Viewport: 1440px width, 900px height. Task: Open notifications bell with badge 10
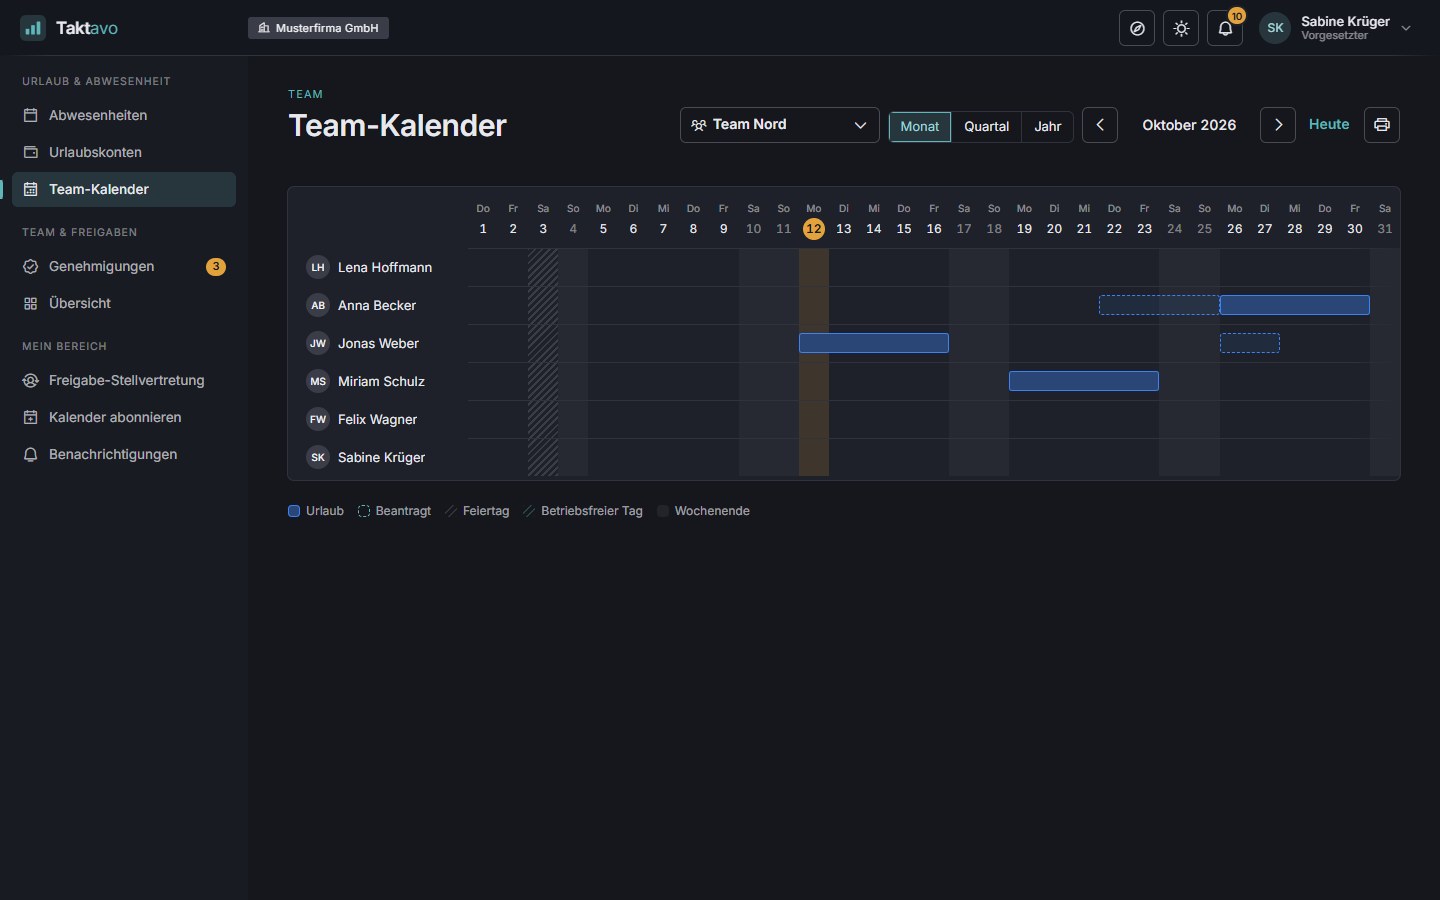click(1225, 28)
